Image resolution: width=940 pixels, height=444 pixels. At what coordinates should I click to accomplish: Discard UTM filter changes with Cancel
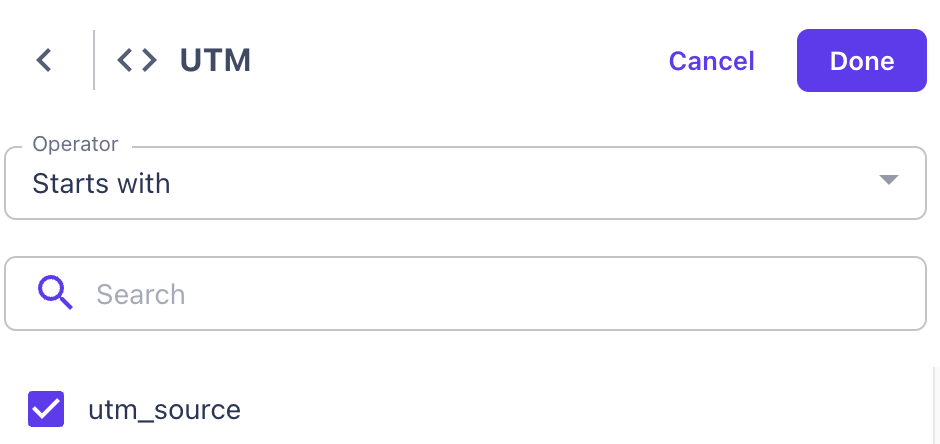(x=711, y=61)
